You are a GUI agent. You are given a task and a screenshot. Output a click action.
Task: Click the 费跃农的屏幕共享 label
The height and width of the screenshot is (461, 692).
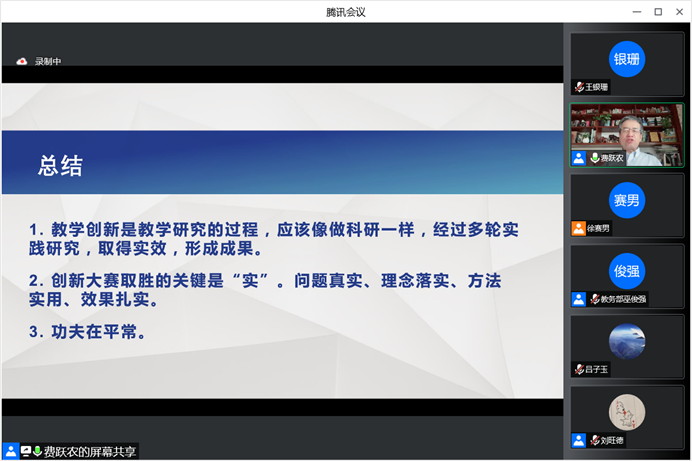90,451
